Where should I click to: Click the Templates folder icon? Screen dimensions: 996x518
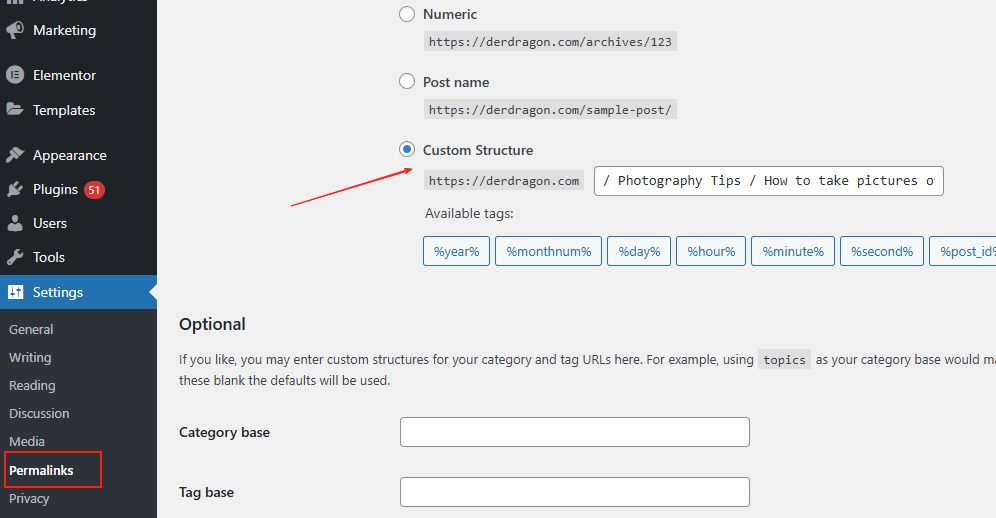pyautogui.click(x=15, y=110)
